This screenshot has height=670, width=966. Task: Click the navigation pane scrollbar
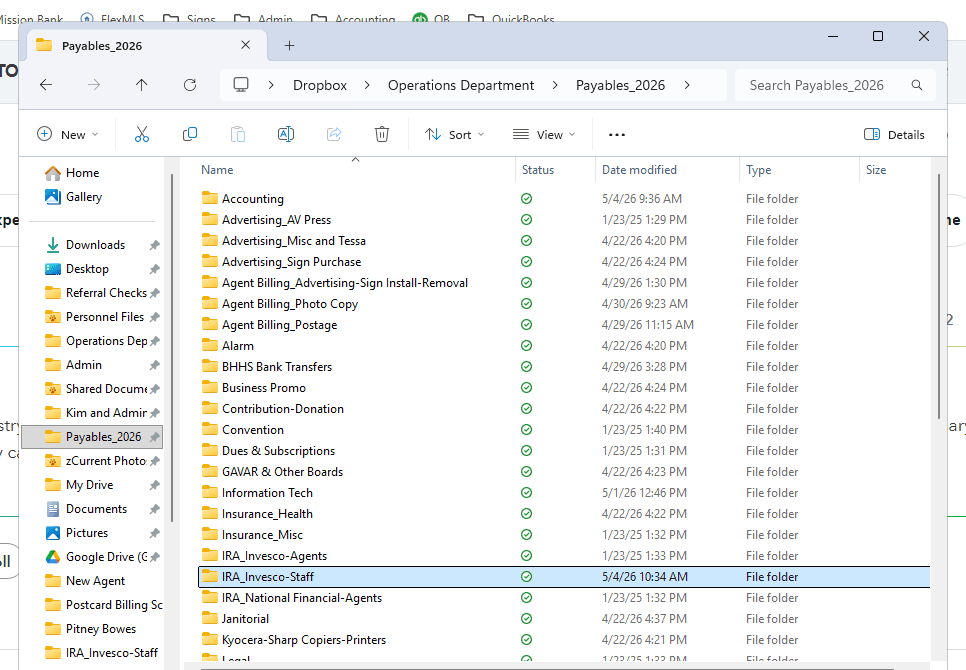172,348
